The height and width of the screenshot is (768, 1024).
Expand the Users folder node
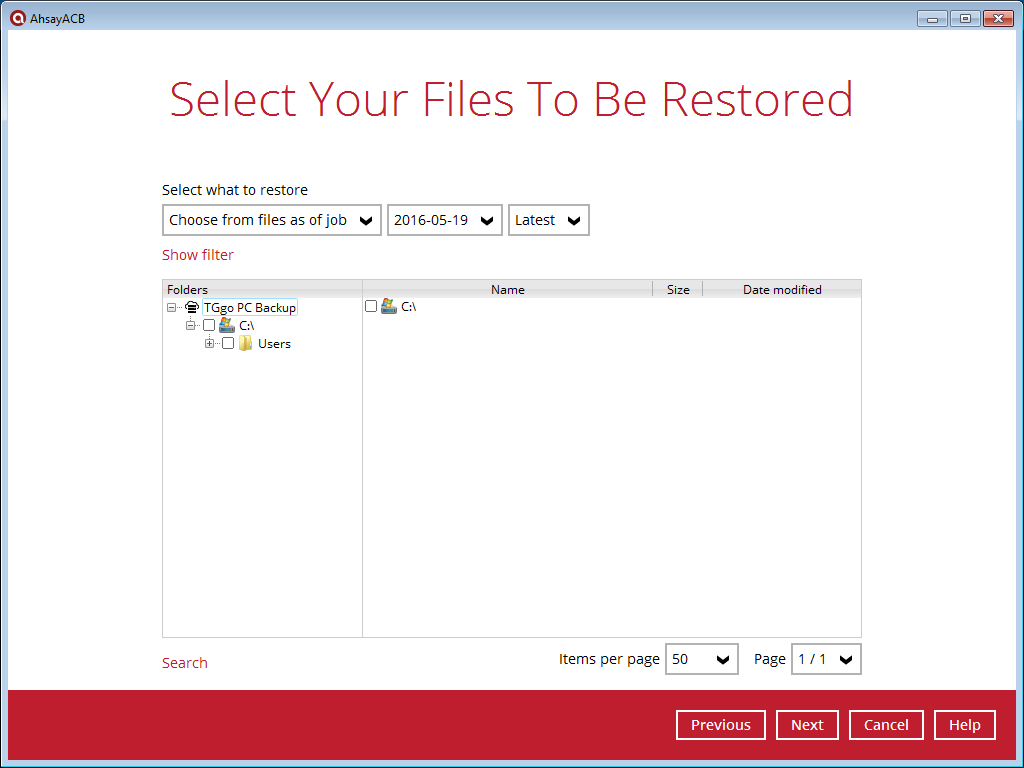pos(210,344)
